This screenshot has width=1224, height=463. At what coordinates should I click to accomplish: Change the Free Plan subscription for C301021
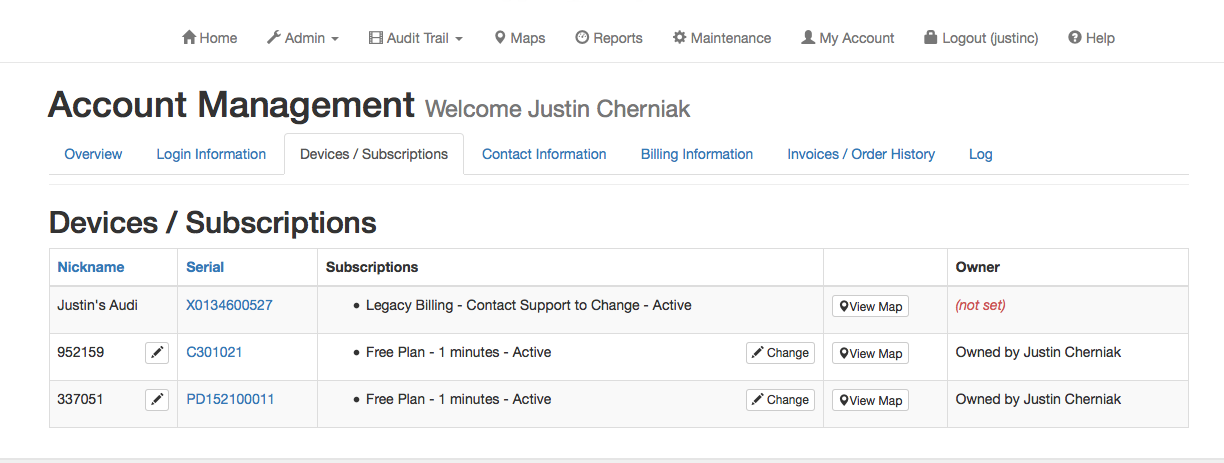point(780,353)
